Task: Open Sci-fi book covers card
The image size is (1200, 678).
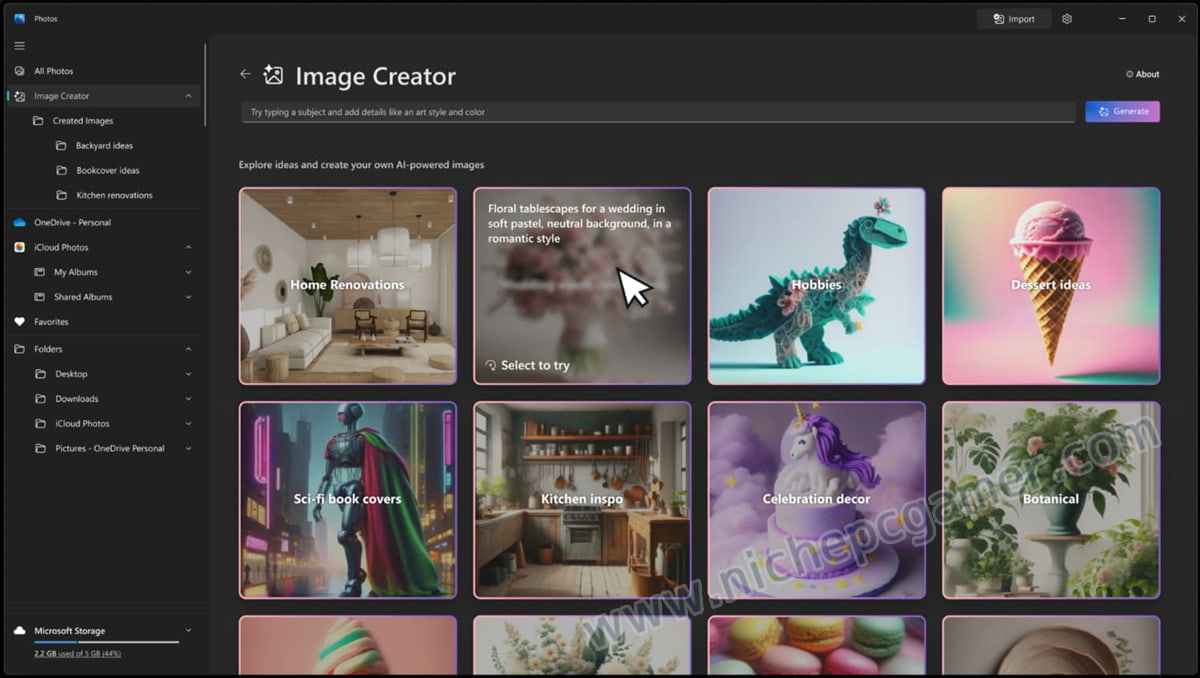Action: pos(348,500)
